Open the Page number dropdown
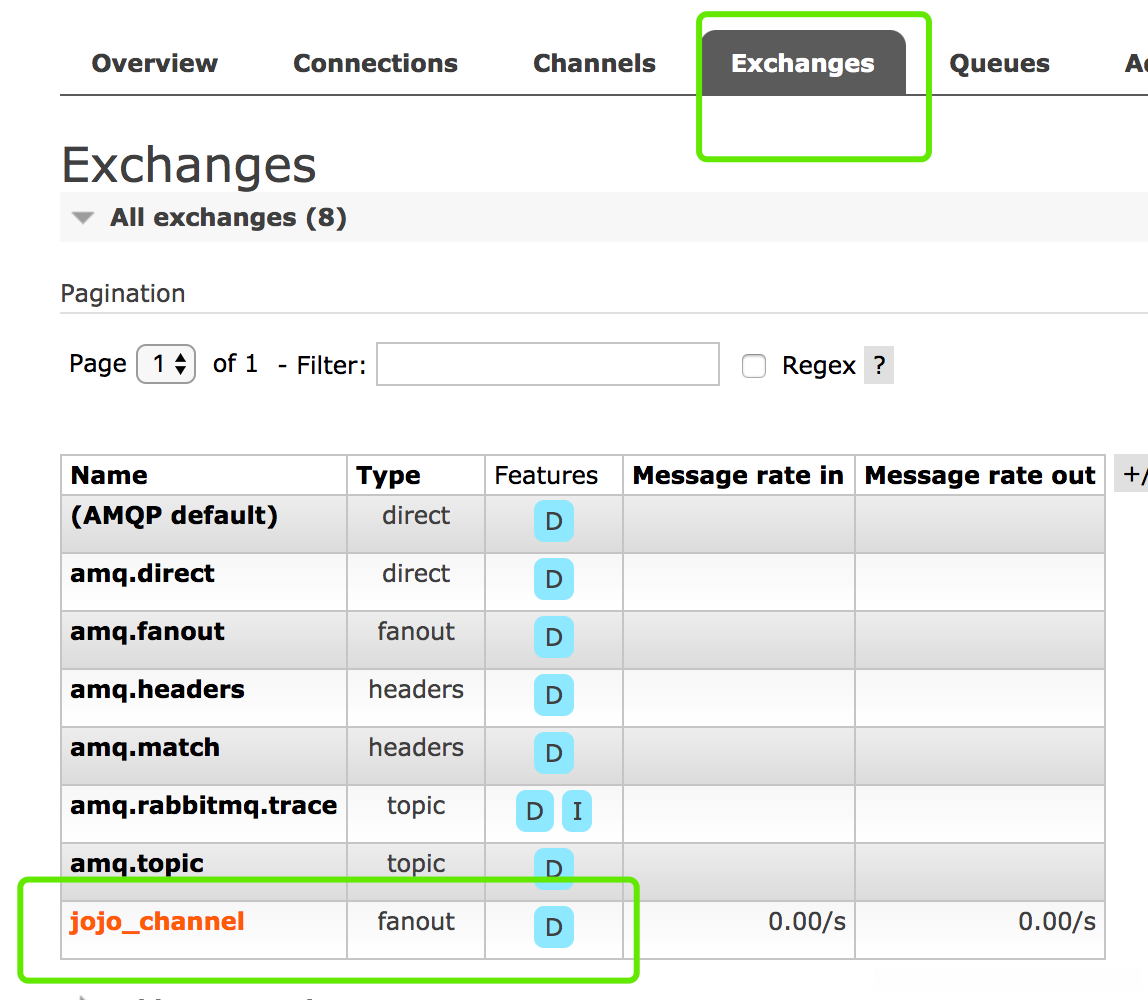The width and height of the screenshot is (1148, 1000). (x=166, y=364)
